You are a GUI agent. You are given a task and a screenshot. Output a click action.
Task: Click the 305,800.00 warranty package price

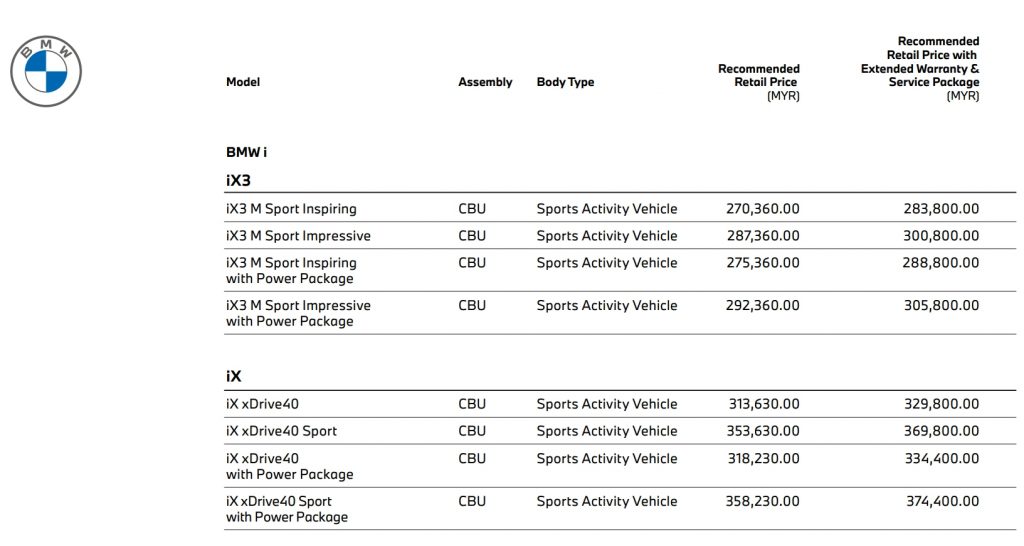[941, 305]
